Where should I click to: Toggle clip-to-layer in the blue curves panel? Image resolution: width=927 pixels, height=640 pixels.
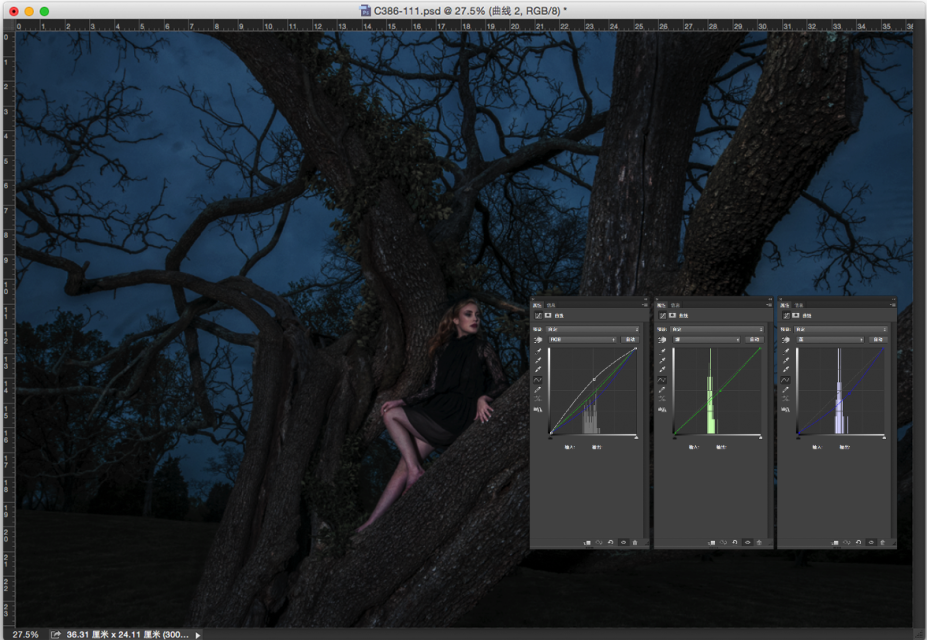click(835, 542)
